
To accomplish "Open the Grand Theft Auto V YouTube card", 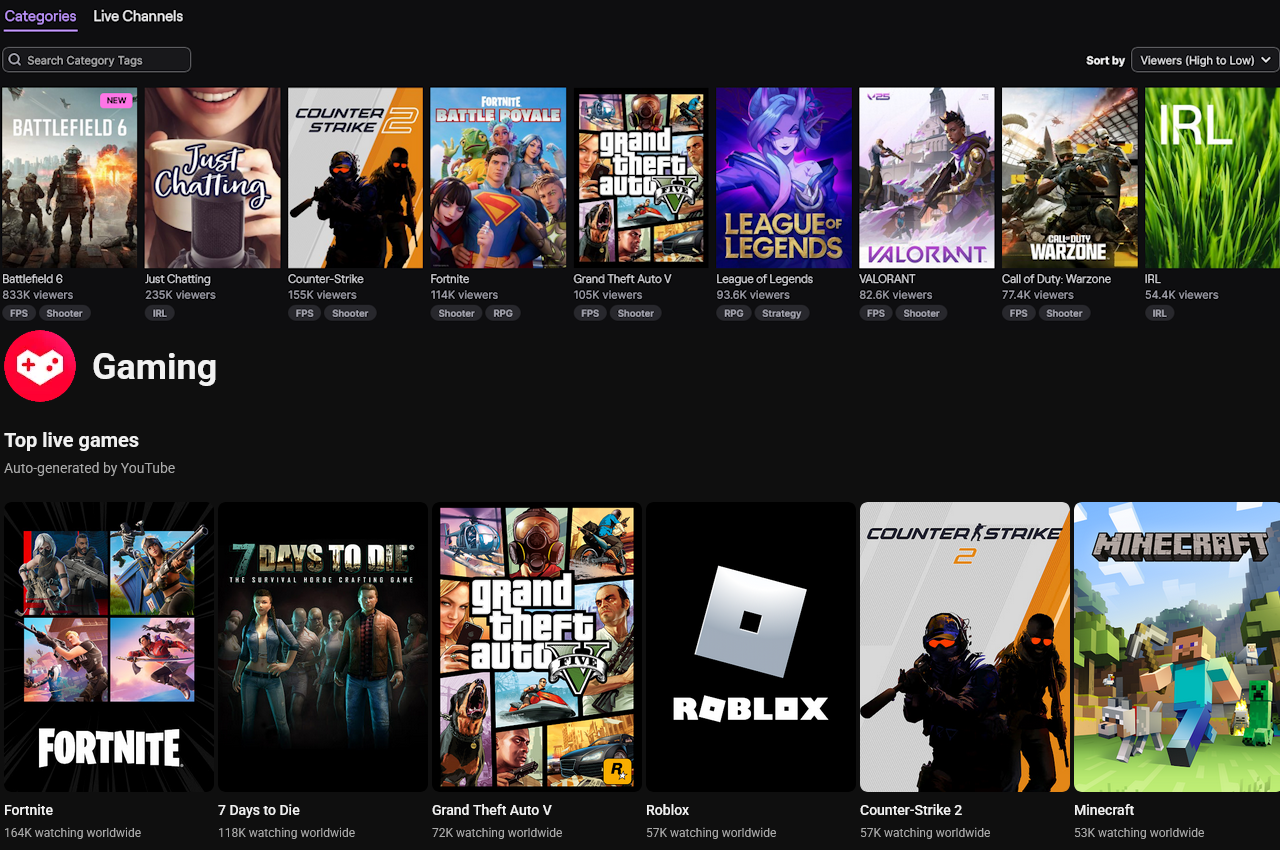I will [x=537, y=647].
